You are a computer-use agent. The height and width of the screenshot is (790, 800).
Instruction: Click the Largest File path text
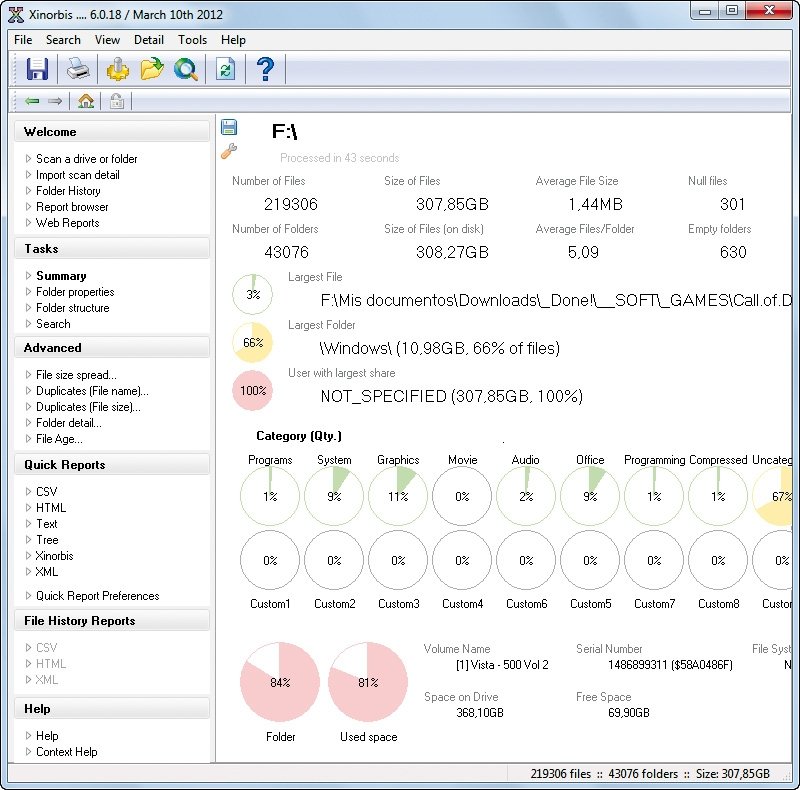pos(556,300)
